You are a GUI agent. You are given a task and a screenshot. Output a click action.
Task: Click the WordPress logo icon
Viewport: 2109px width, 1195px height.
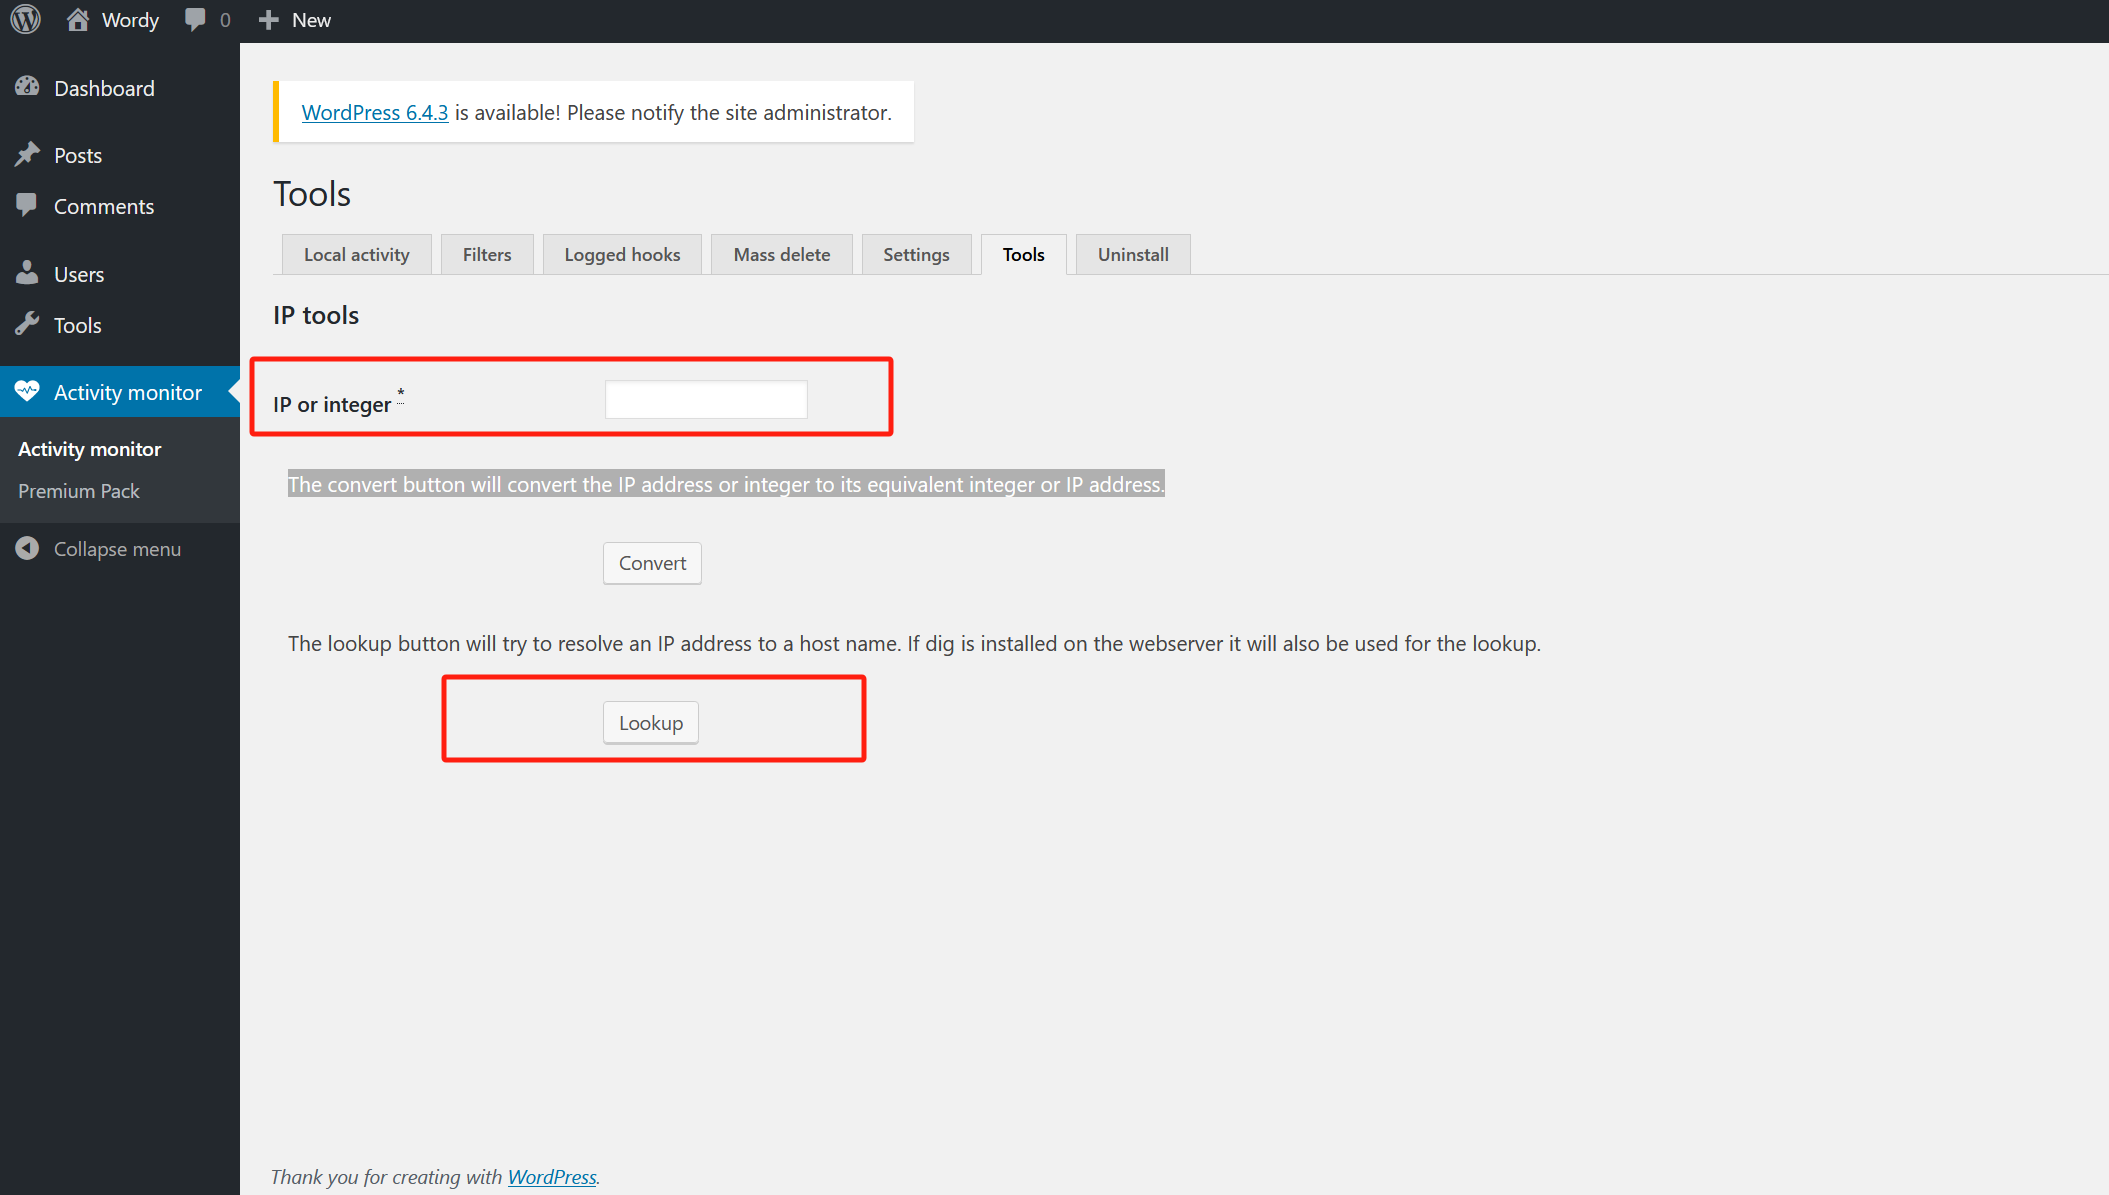pyautogui.click(x=25, y=20)
